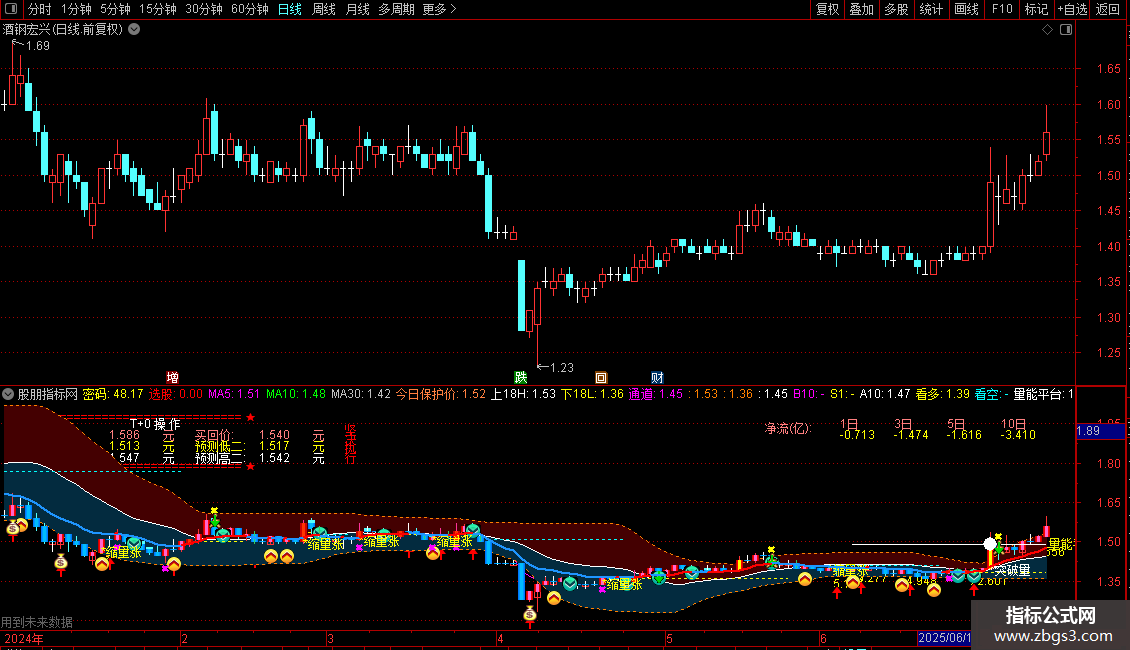Click the 统计 statistics button
Image resolution: width=1130 pixels, height=650 pixels.
point(931,9)
